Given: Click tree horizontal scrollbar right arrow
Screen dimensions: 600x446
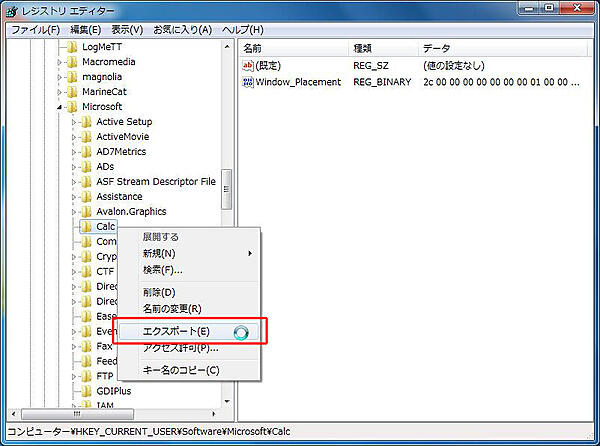Looking at the screenshot, I should 214,414.
